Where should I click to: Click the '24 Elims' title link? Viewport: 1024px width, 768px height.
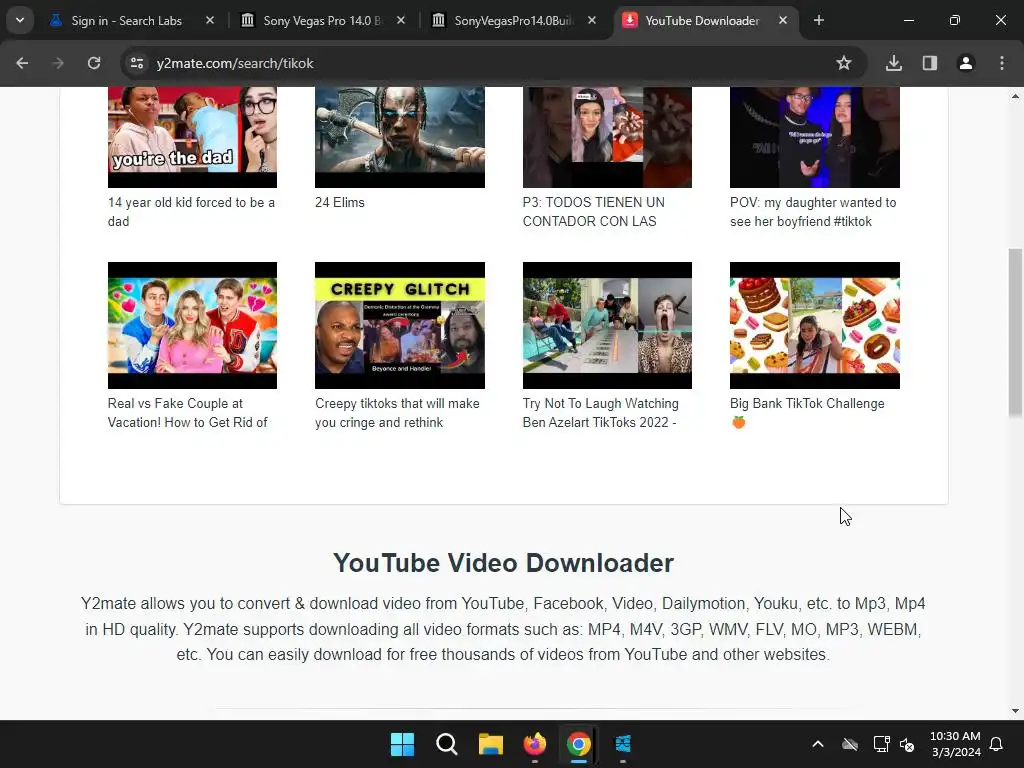click(340, 202)
